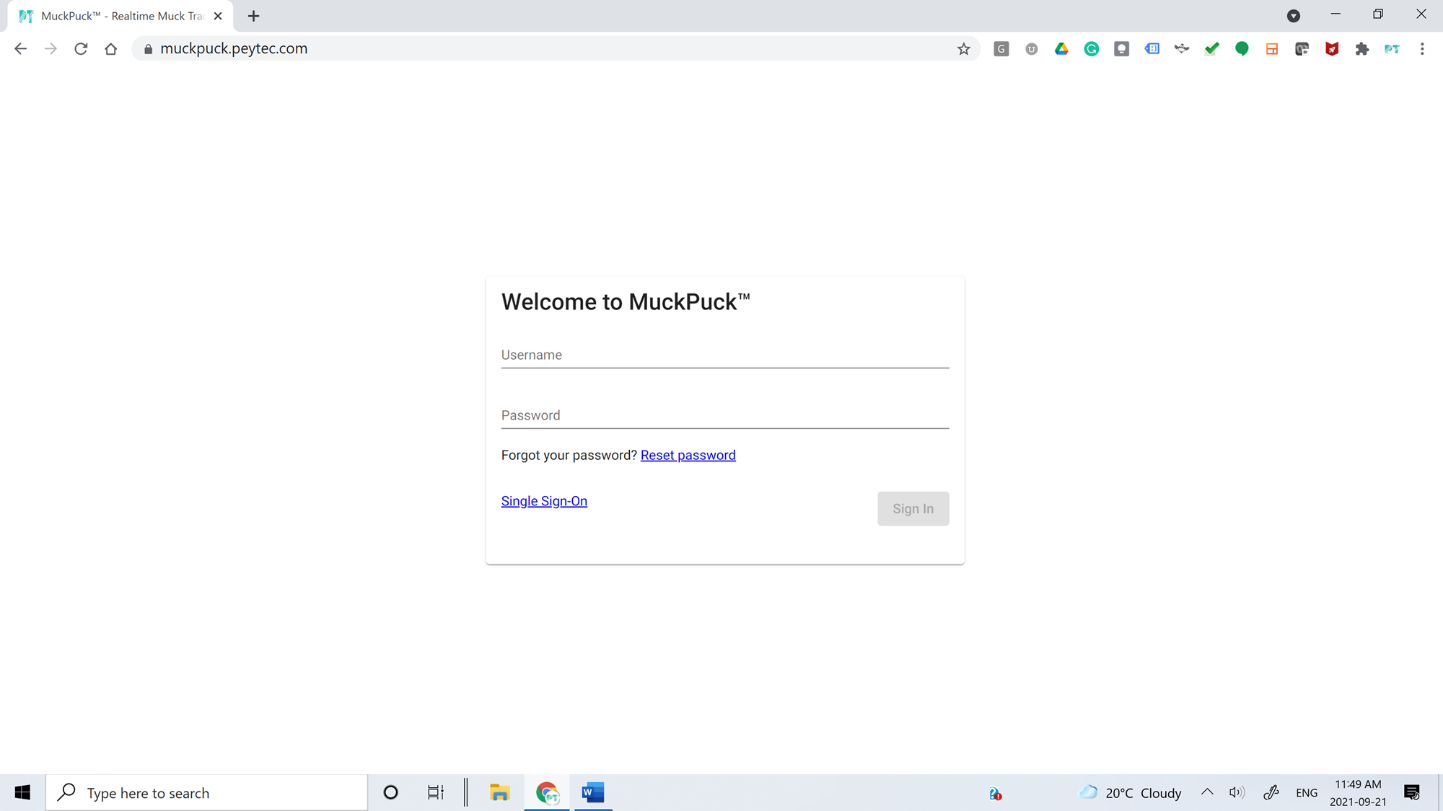
Task: Click the Username input field
Action: 724,355
